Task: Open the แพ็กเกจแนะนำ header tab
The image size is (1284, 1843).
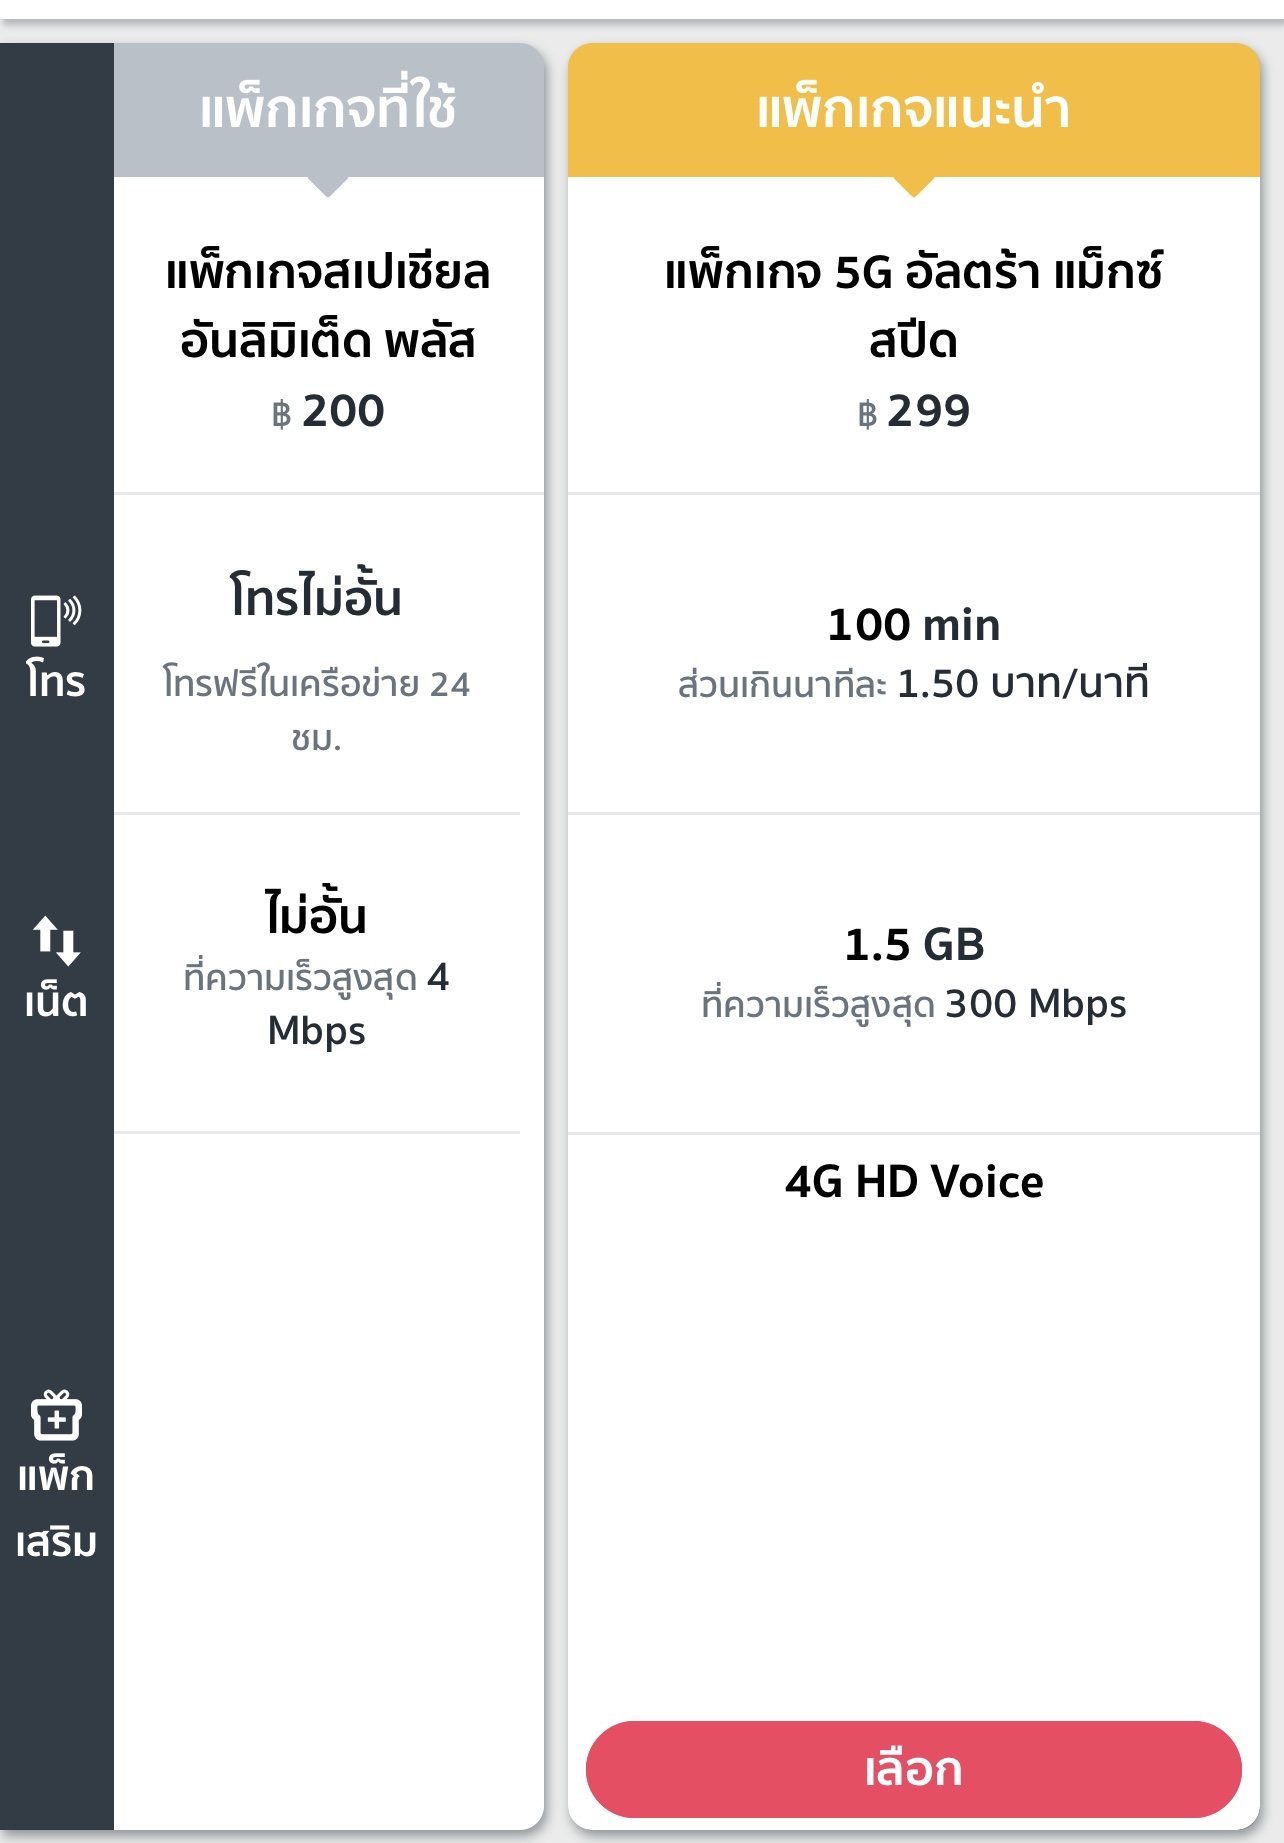Action: (x=913, y=110)
